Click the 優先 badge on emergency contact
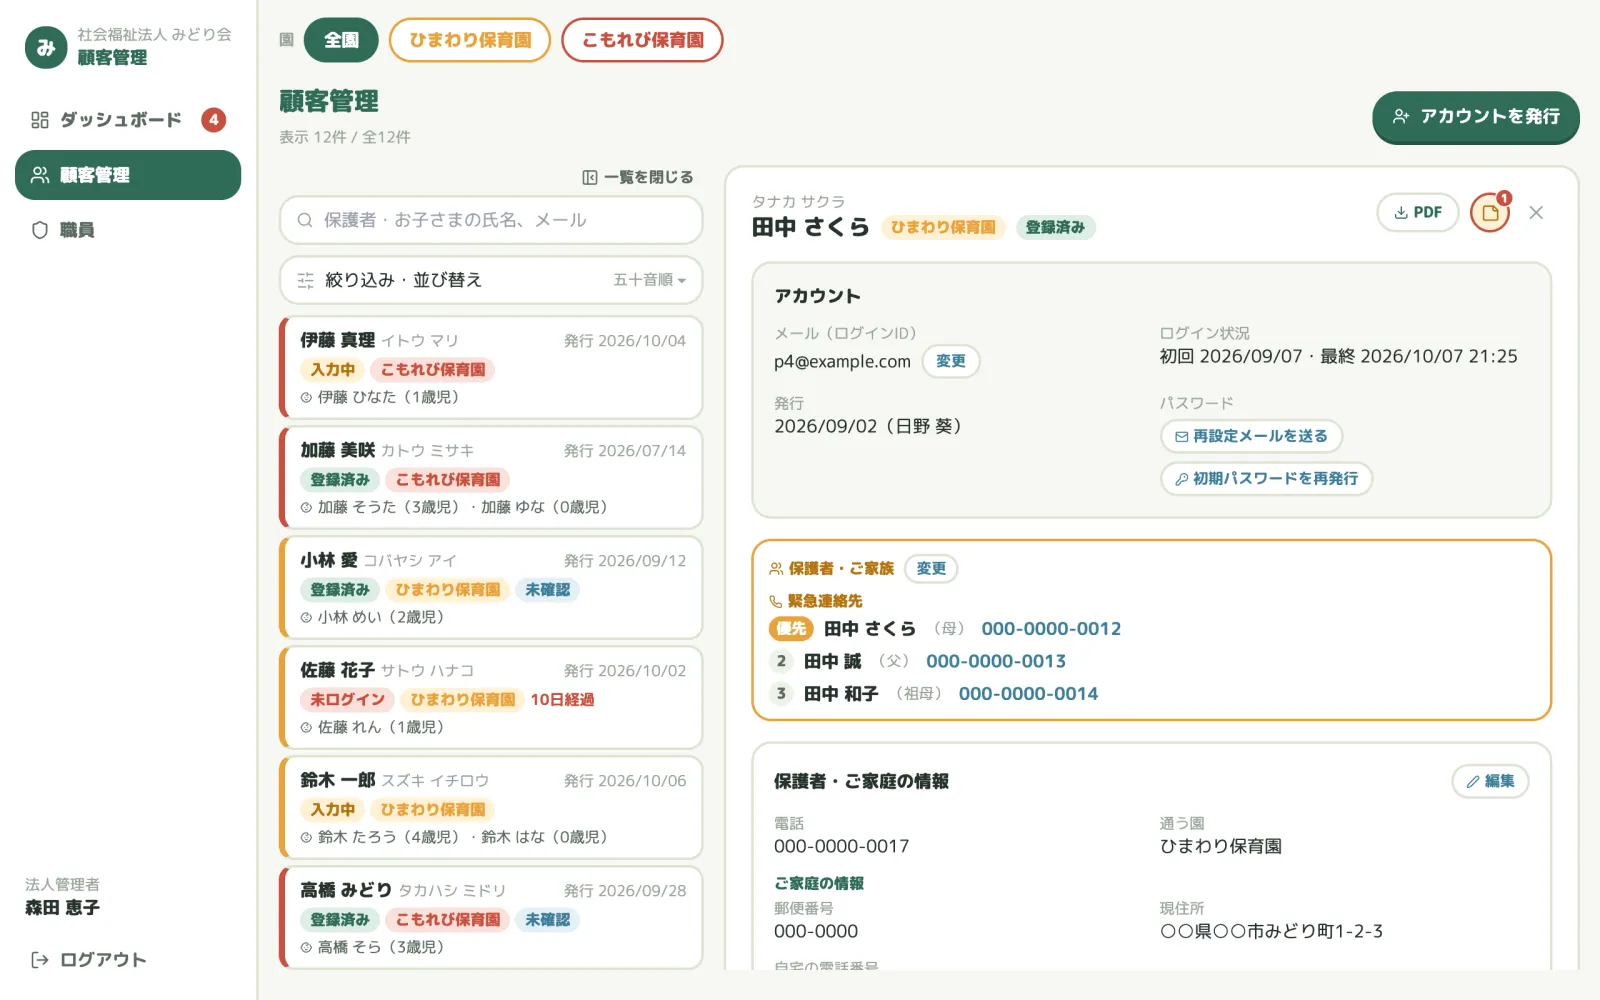 click(x=791, y=629)
